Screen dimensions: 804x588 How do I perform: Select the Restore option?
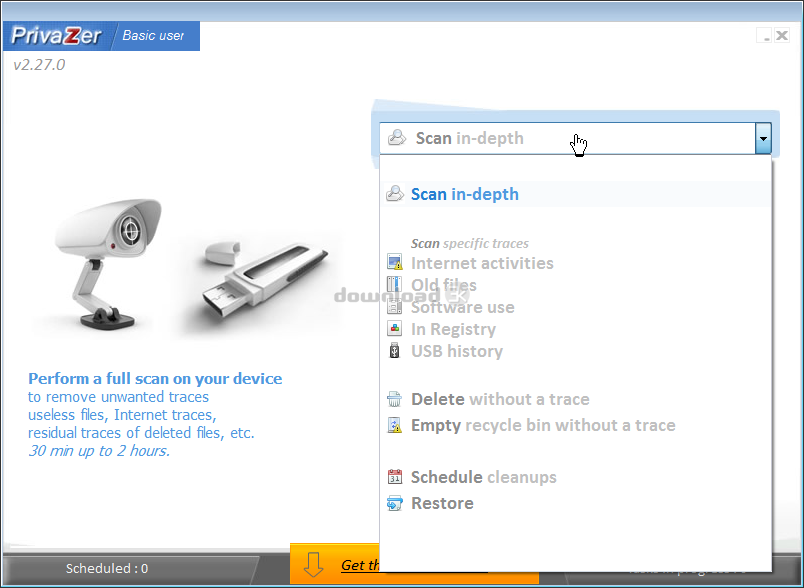coord(442,503)
